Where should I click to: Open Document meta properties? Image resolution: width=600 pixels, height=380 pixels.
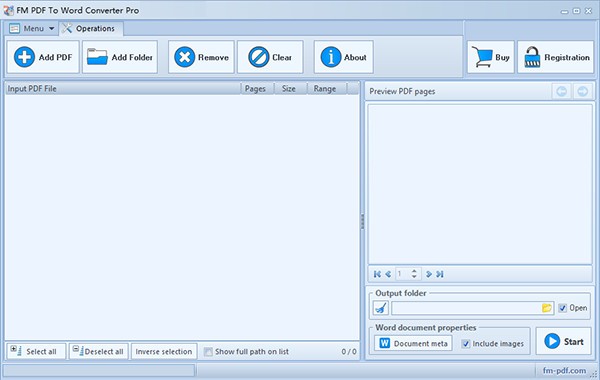[x=413, y=343]
